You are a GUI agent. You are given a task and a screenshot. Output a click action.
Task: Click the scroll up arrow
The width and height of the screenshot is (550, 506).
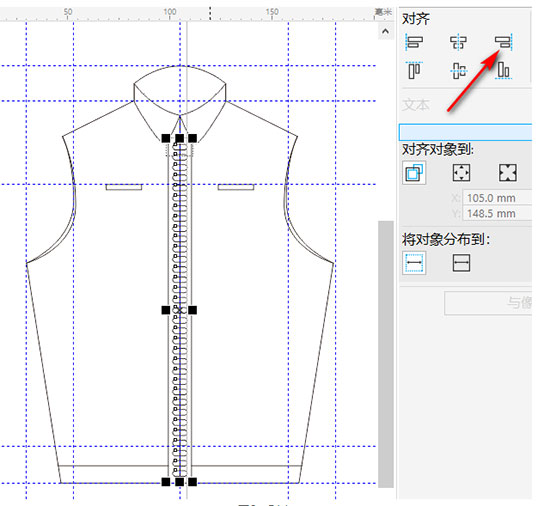(x=385, y=32)
